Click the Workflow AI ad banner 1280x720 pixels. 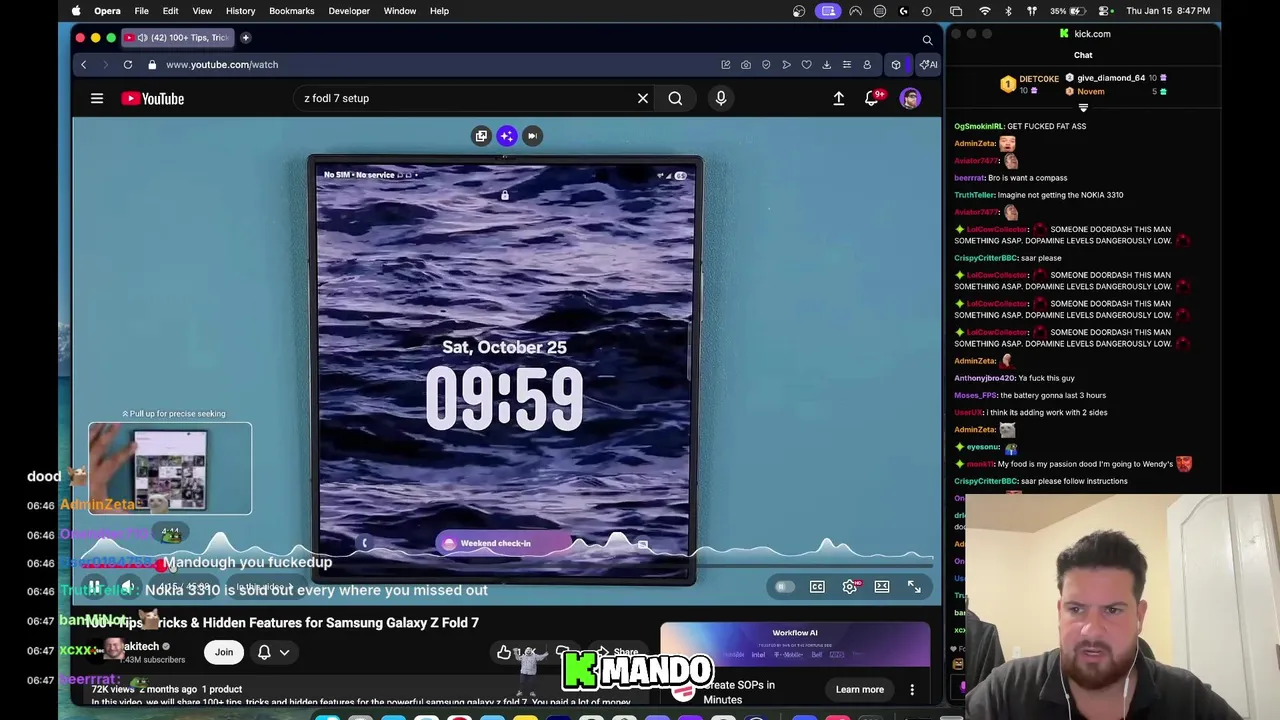click(x=795, y=644)
